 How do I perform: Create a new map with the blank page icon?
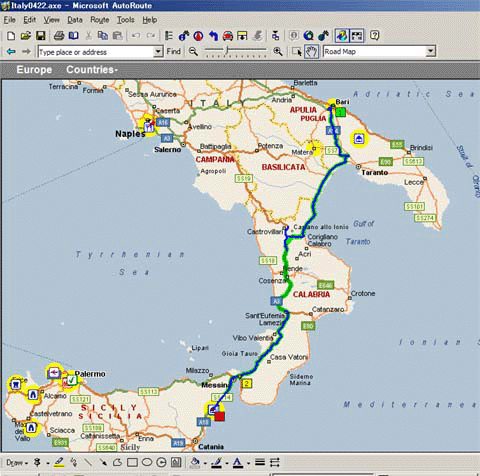tap(11, 36)
